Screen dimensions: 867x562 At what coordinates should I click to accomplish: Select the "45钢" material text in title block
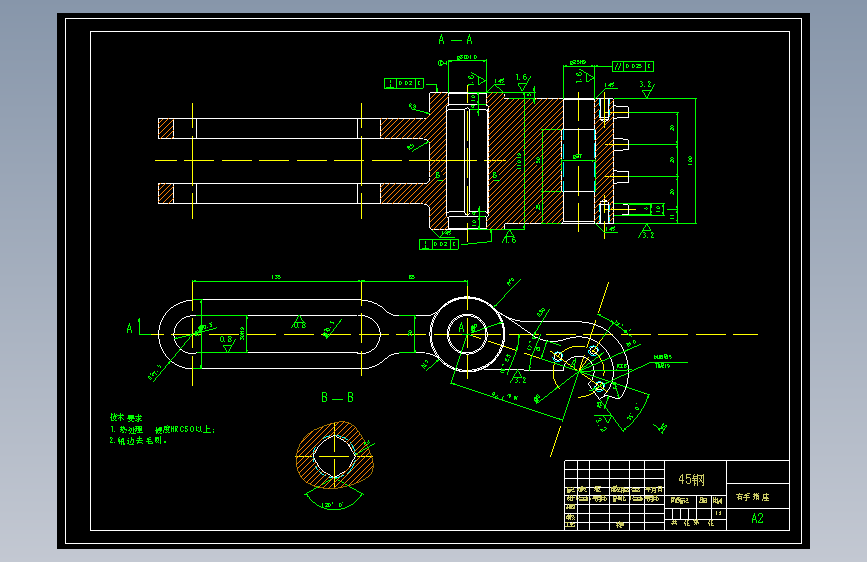click(x=692, y=480)
